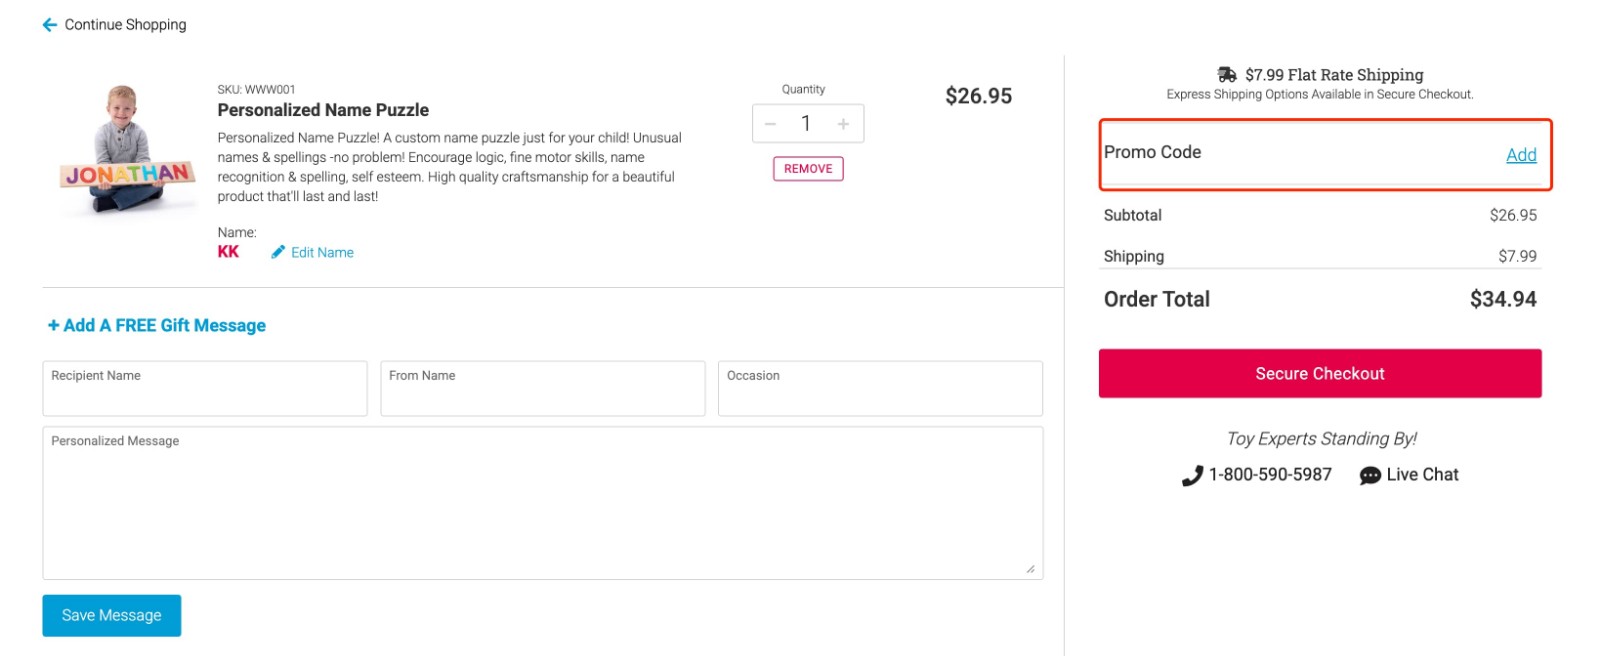
Task: Decrease quantity with the minus button
Action: click(x=770, y=124)
